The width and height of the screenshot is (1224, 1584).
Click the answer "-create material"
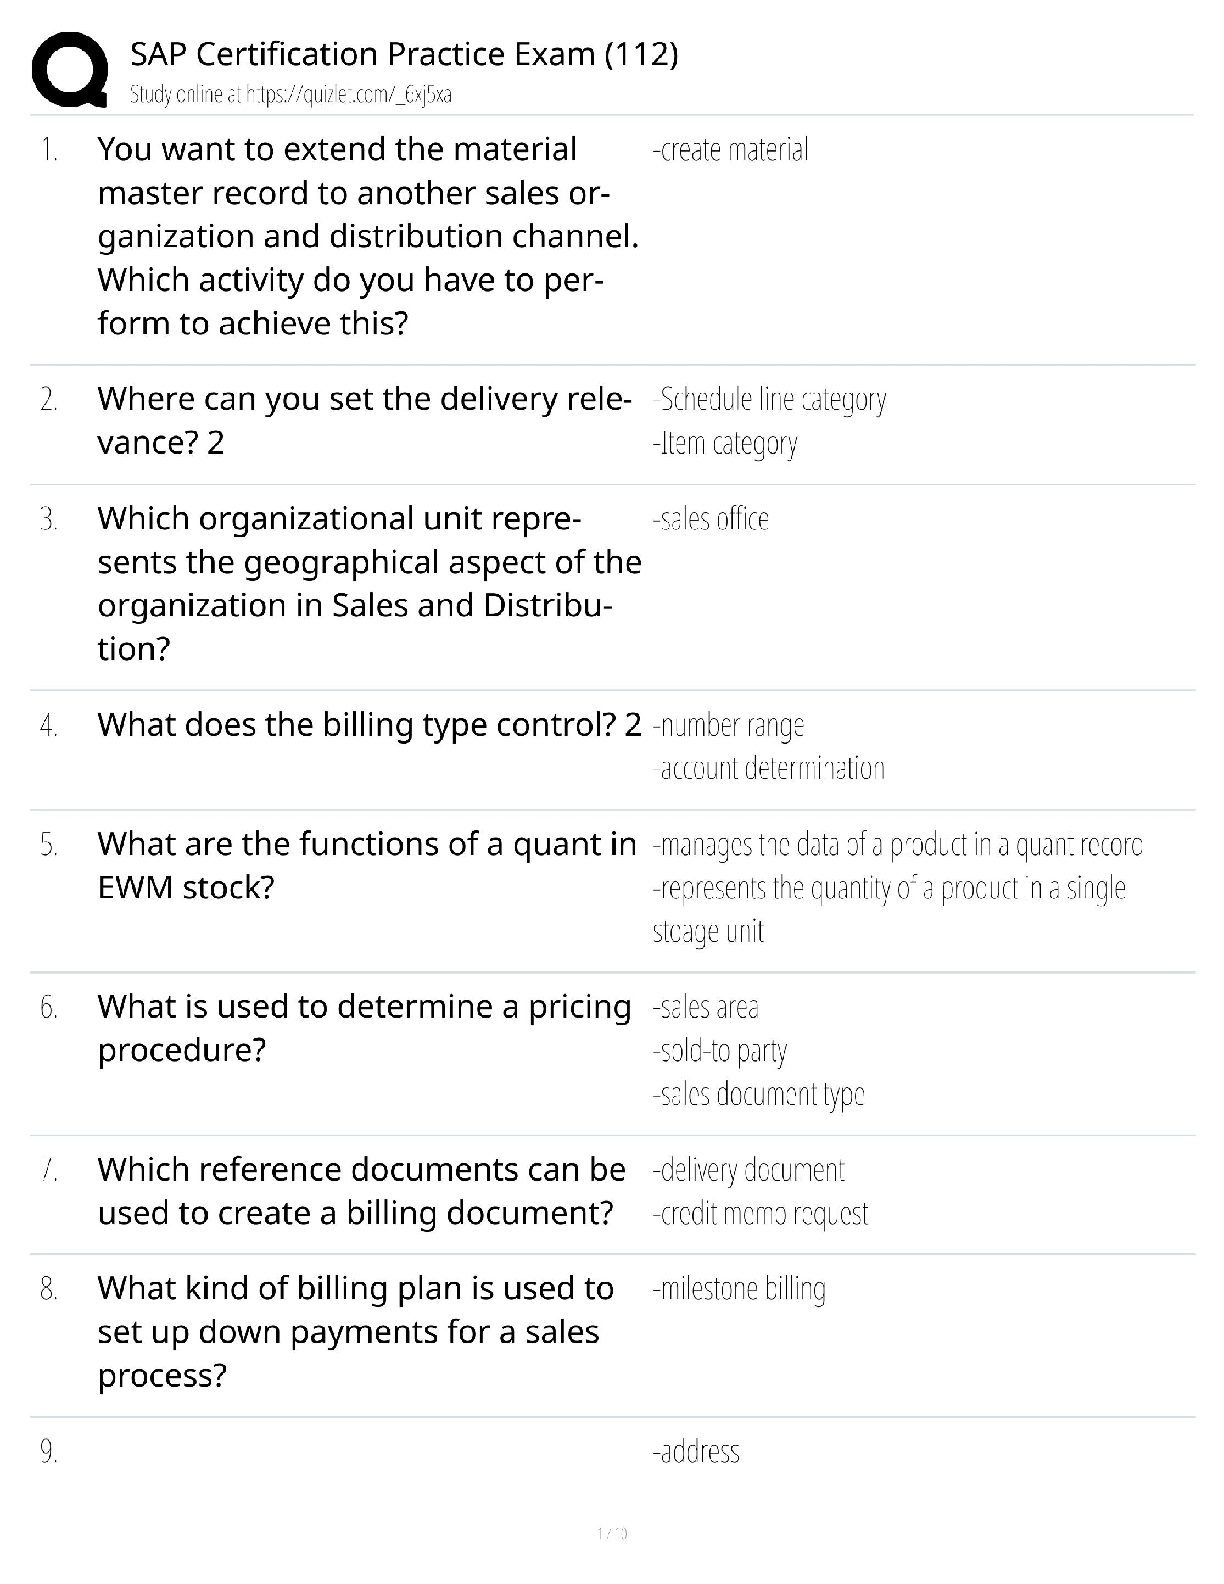coord(730,150)
